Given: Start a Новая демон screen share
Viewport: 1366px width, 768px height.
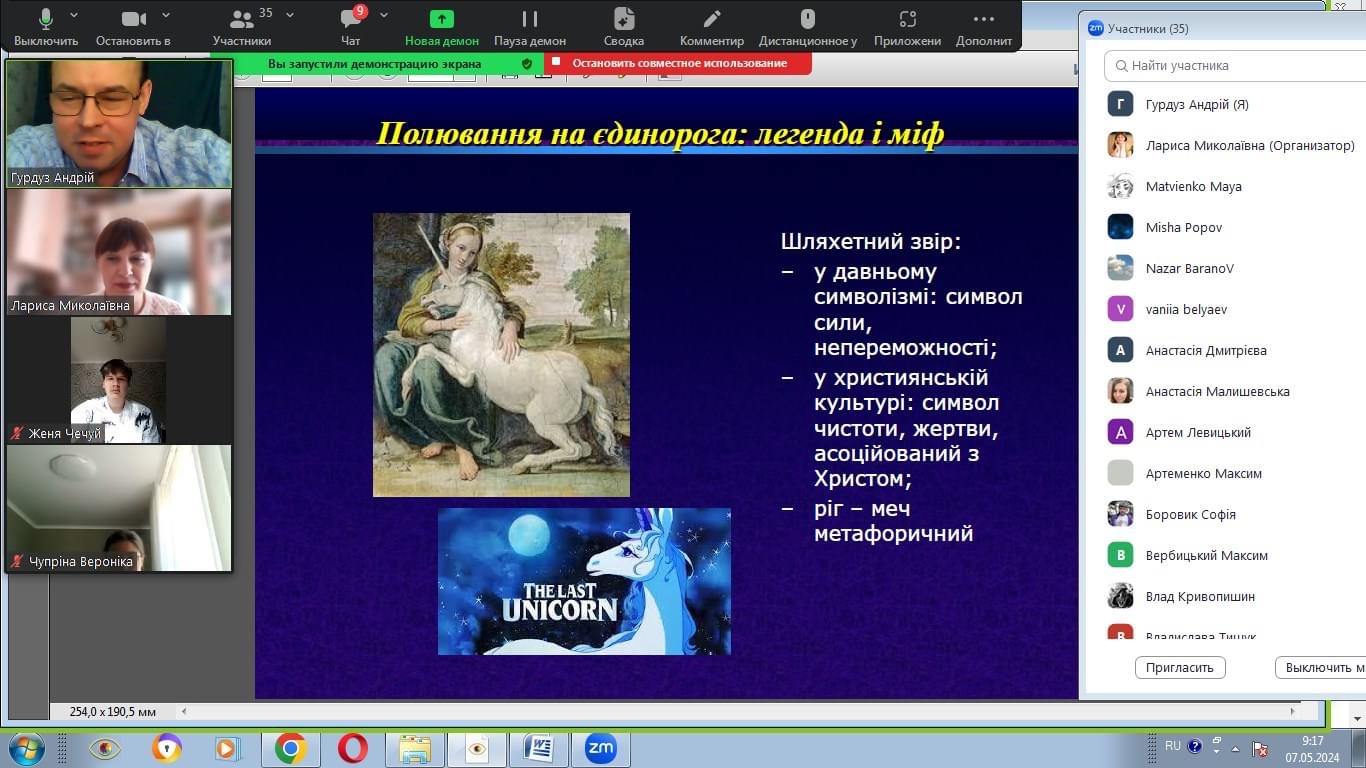Looking at the screenshot, I should pyautogui.click(x=441, y=27).
